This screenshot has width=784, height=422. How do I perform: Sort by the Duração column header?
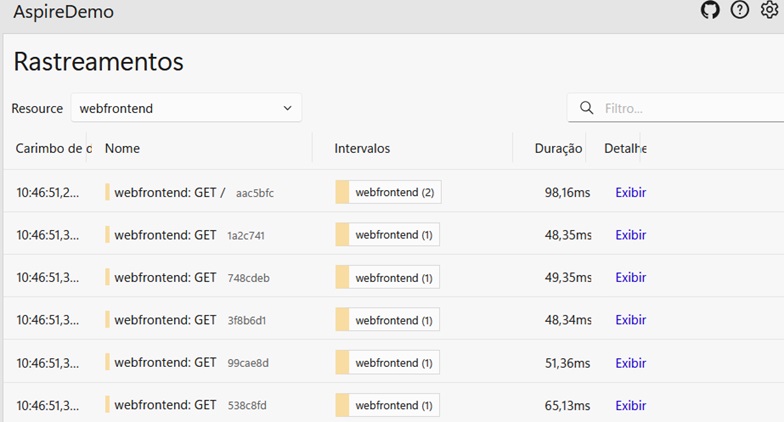pyautogui.click(x=558, y=148)
